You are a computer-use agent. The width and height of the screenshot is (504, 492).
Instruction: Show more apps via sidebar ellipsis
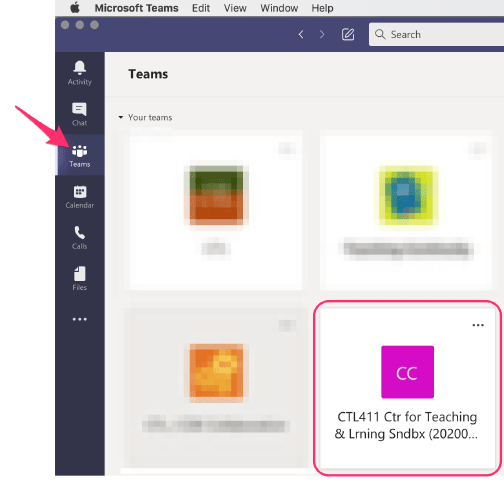[79, 319]
